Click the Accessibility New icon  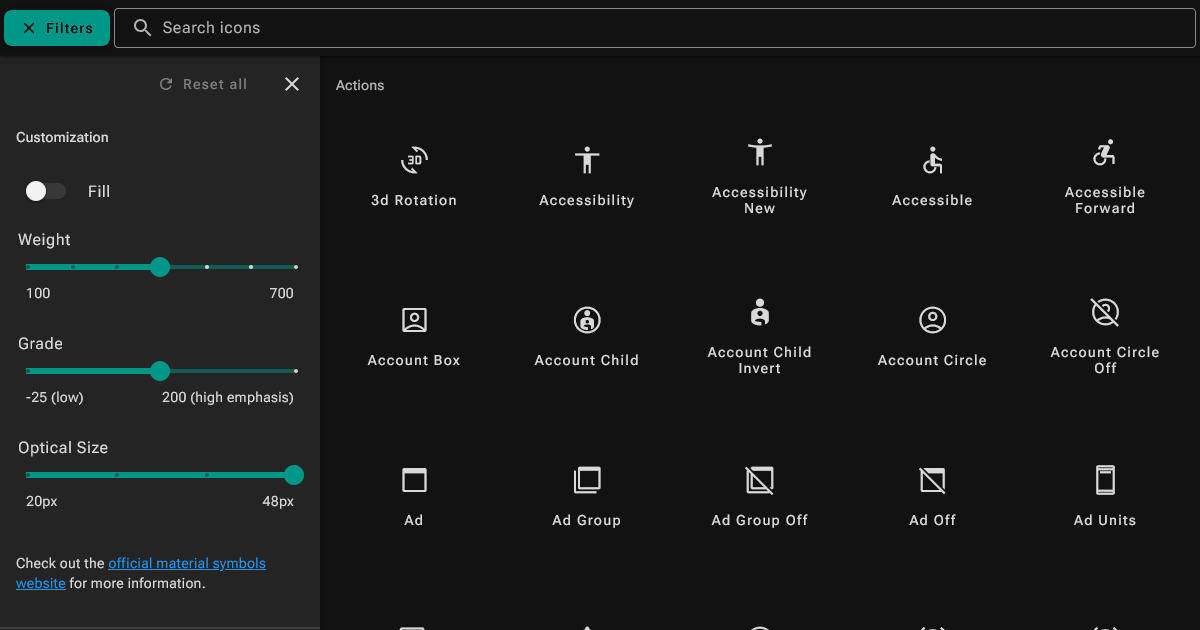point(759,152)
